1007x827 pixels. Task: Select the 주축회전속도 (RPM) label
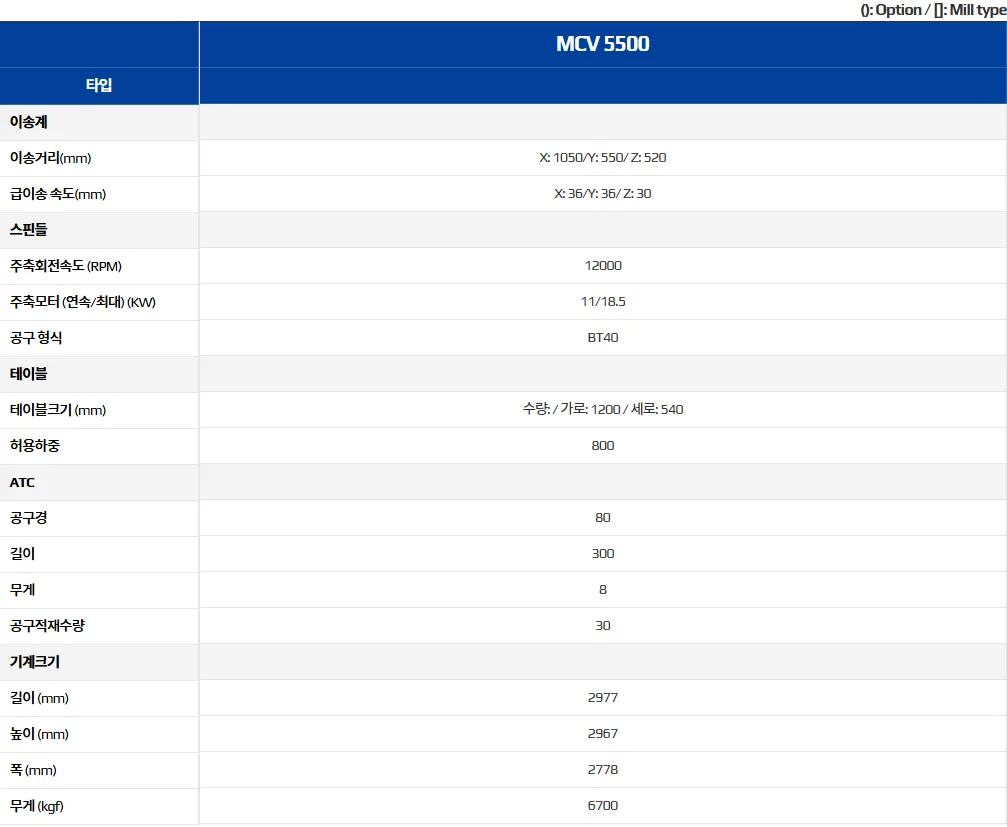(66, 266)
